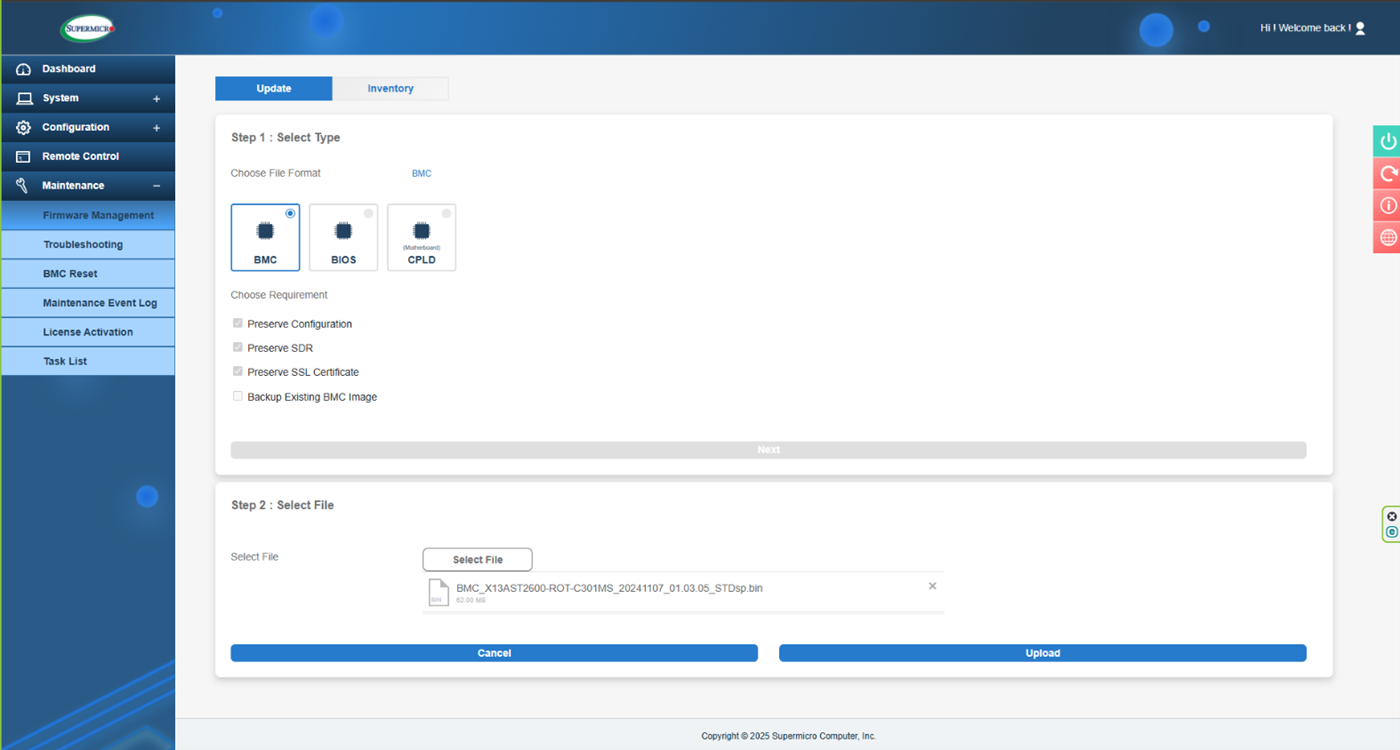Screen dimensions: 1400x750
Task: Click the Dashboard gauge icon
Action: click(24, 69)
